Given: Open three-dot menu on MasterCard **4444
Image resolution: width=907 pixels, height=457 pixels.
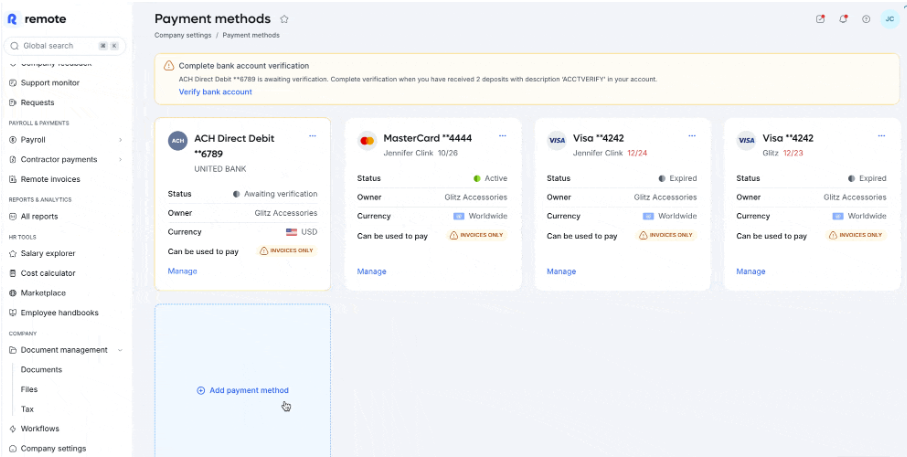Looking at the screenshot, I should click(x=502, y=136).
